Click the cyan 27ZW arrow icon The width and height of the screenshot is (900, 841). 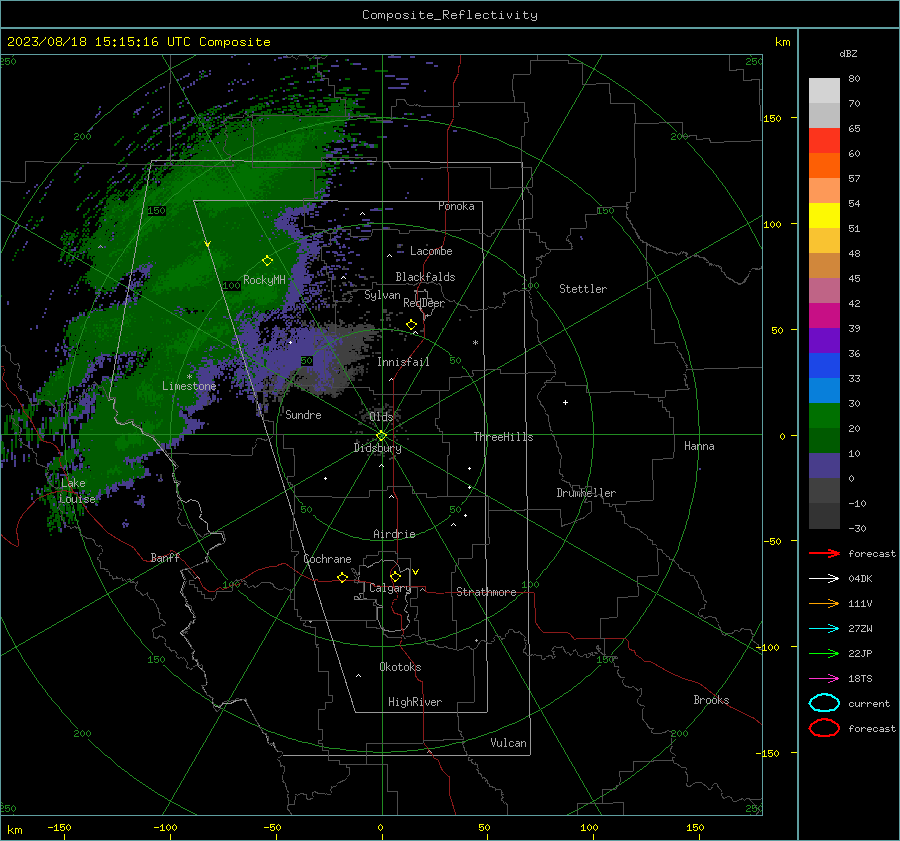point(824,628)
